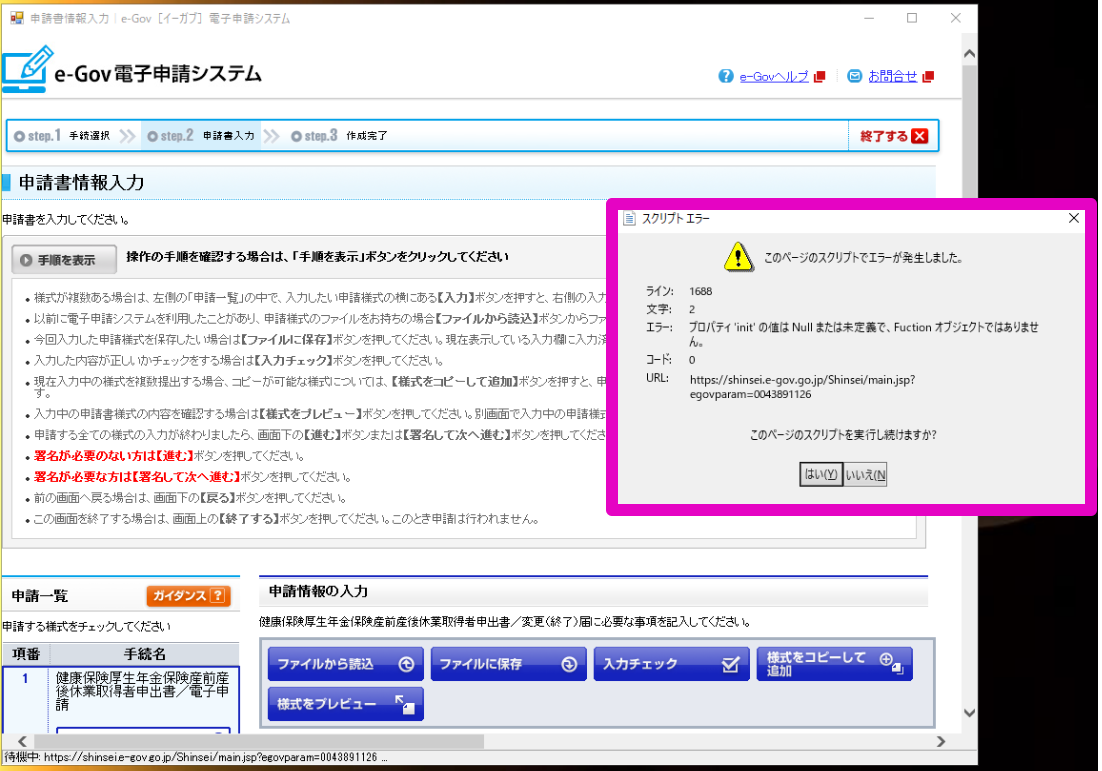Screen dimensions: 1102x771
Task: Click the app icon in the window title bar
Action: coord(16,18)
